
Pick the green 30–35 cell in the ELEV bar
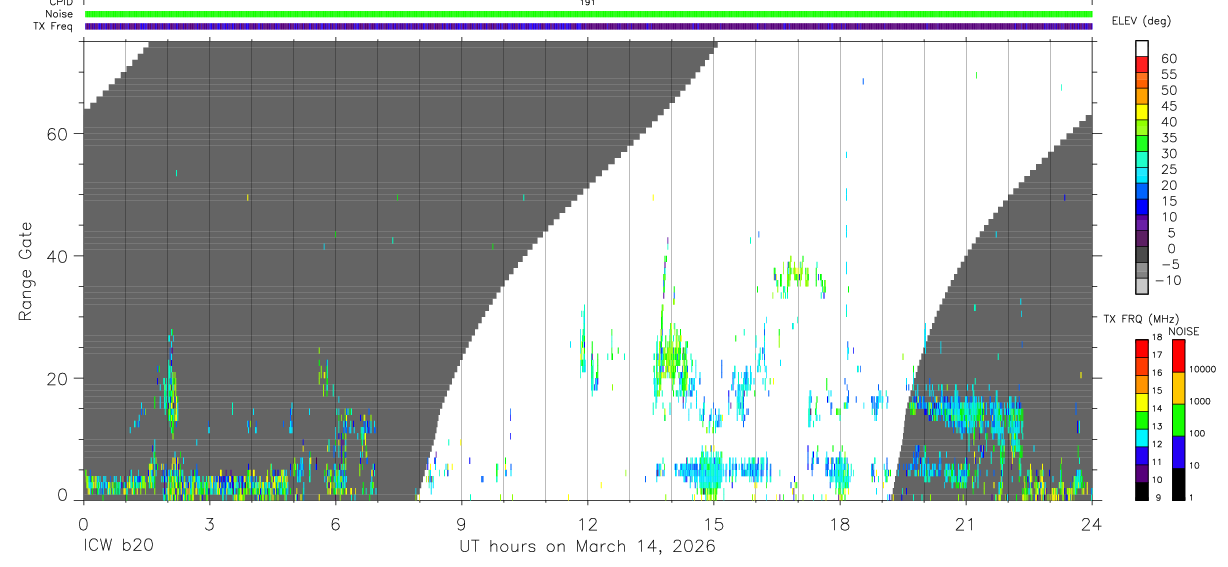(1142, 143)
